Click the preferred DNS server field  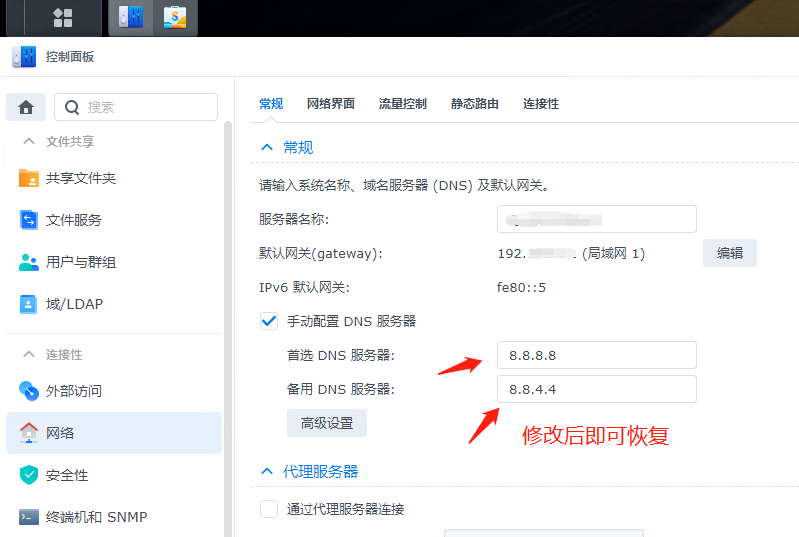pos(596,355)
